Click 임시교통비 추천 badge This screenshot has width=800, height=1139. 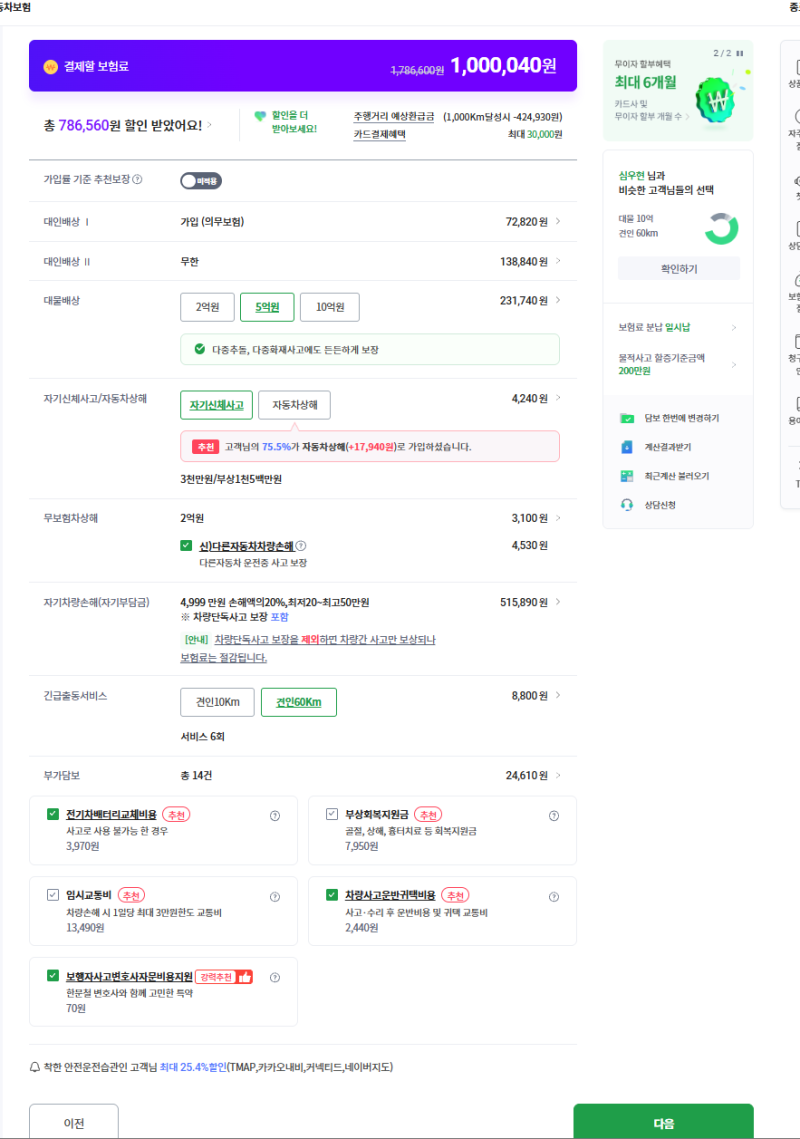pyautogui.click(x=131, y=896)
